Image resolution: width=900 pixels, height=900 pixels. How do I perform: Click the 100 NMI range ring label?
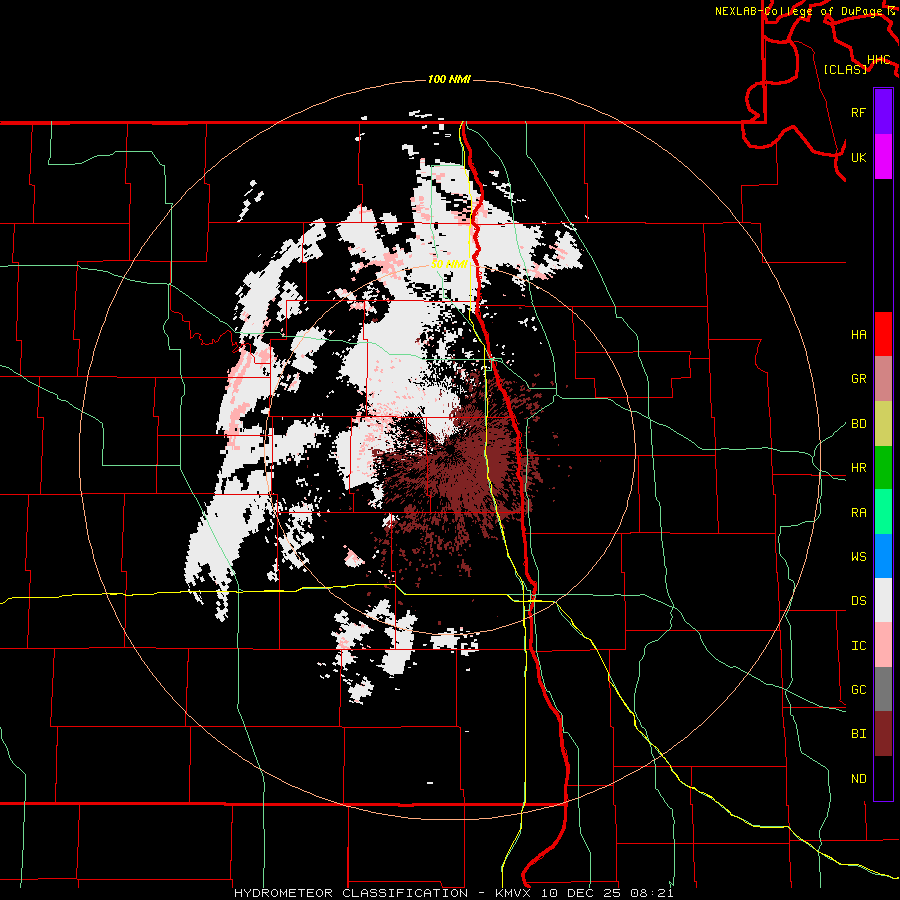pyautogui.click(x=449, y=79)
